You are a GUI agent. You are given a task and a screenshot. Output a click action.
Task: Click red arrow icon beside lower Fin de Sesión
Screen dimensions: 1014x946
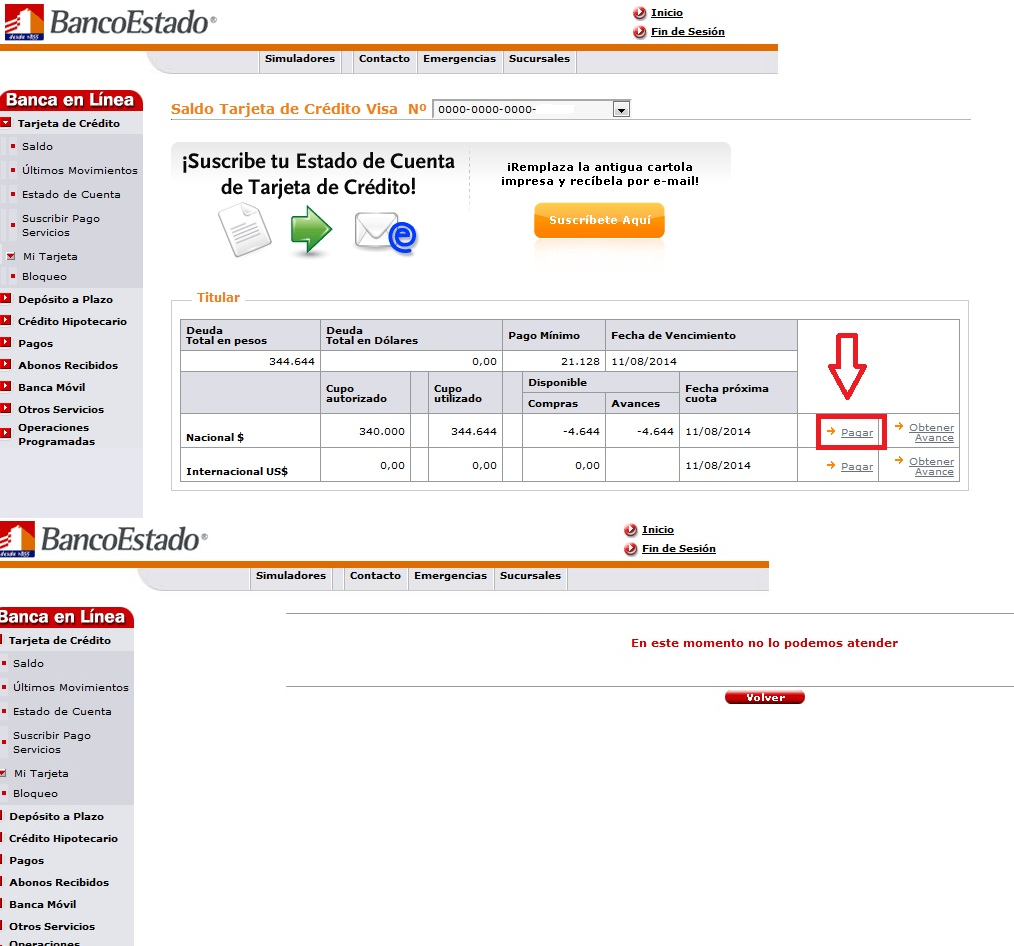[x=631, y=549]
